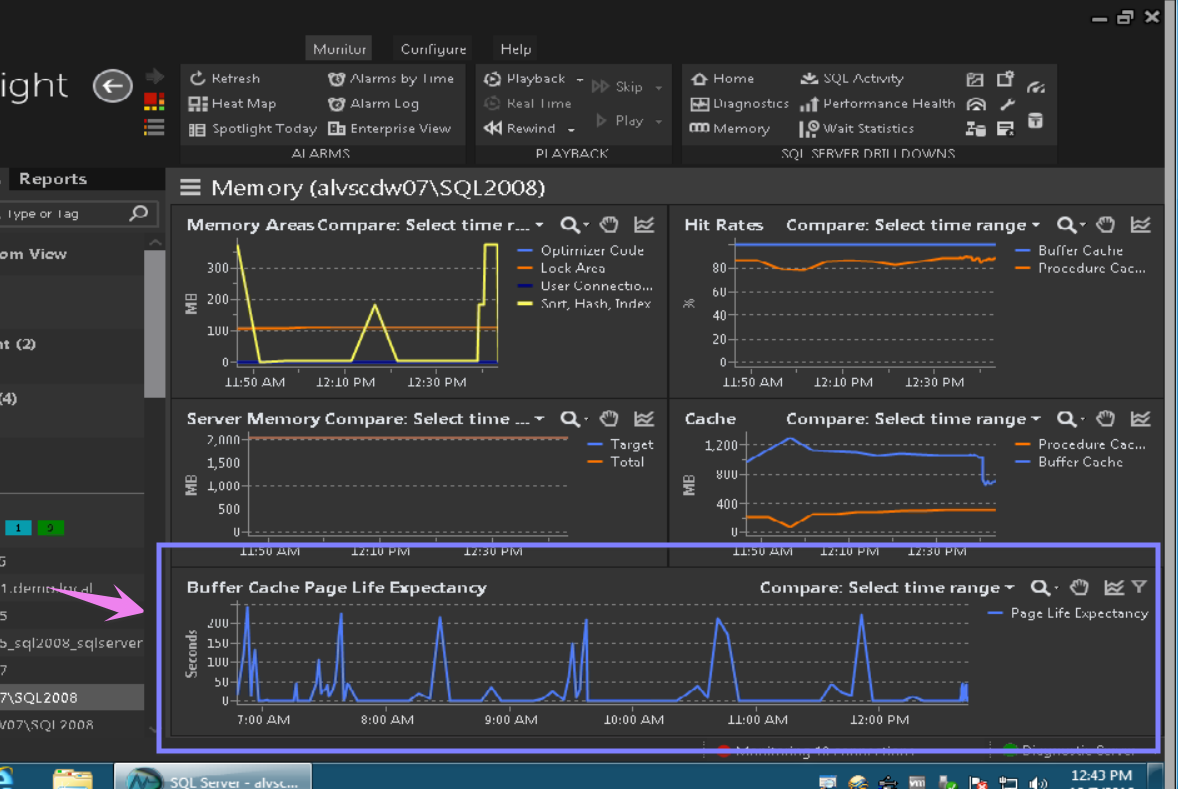The height and width of the screenshot is (789, 1178).
Task: Select the Reports tab in left panel
Action: [53, 179]
